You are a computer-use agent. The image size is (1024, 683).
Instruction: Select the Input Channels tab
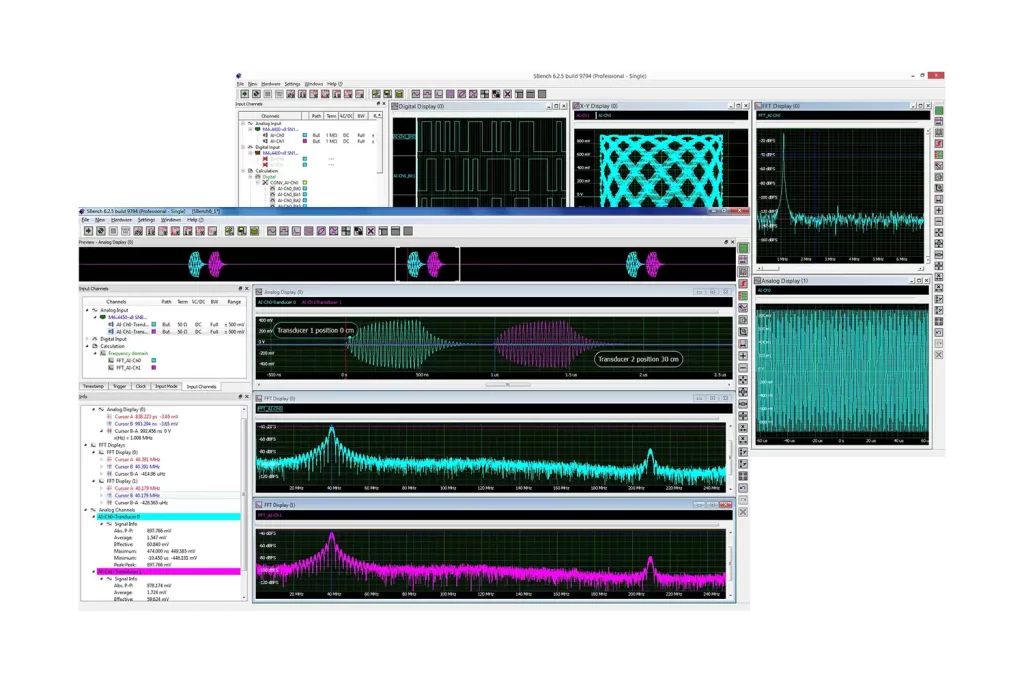pos(201,387)
